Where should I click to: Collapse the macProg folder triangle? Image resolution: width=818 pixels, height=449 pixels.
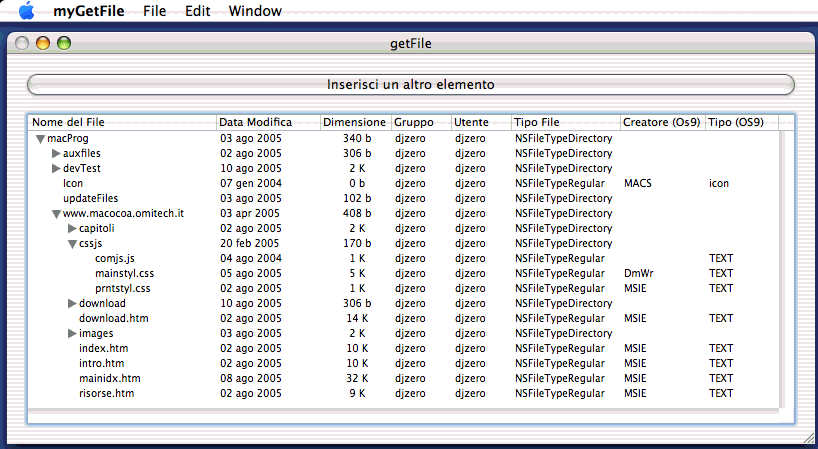click(x=40, y=139)
